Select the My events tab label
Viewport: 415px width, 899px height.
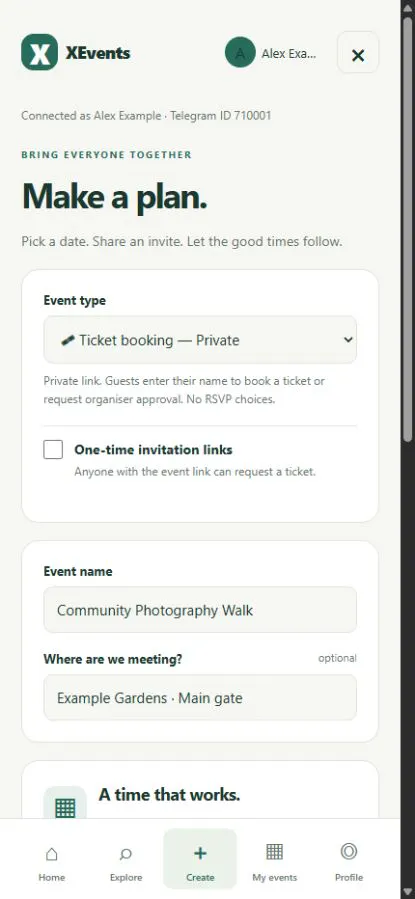click(275, 877)
